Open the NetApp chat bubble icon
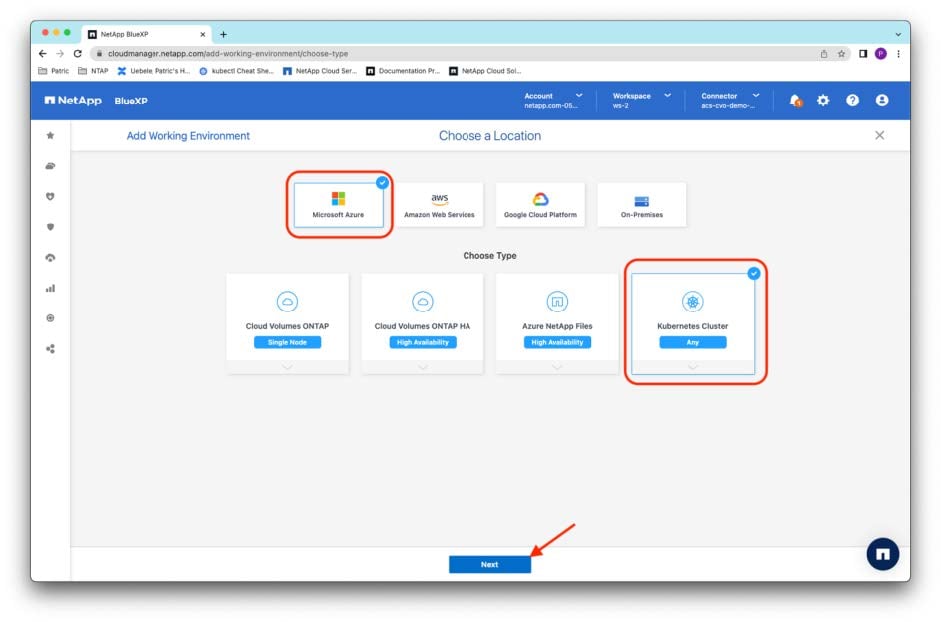Viewport: 941px width, 622px height. (x=882, y=553)
